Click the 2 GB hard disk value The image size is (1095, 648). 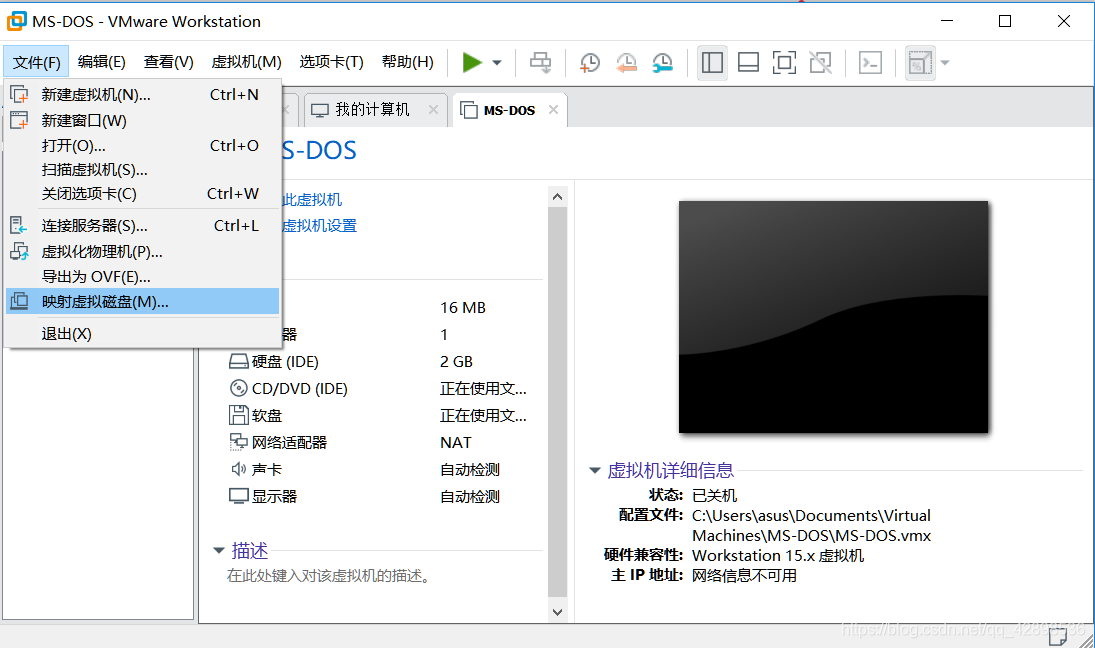click(x=457, y=362)
